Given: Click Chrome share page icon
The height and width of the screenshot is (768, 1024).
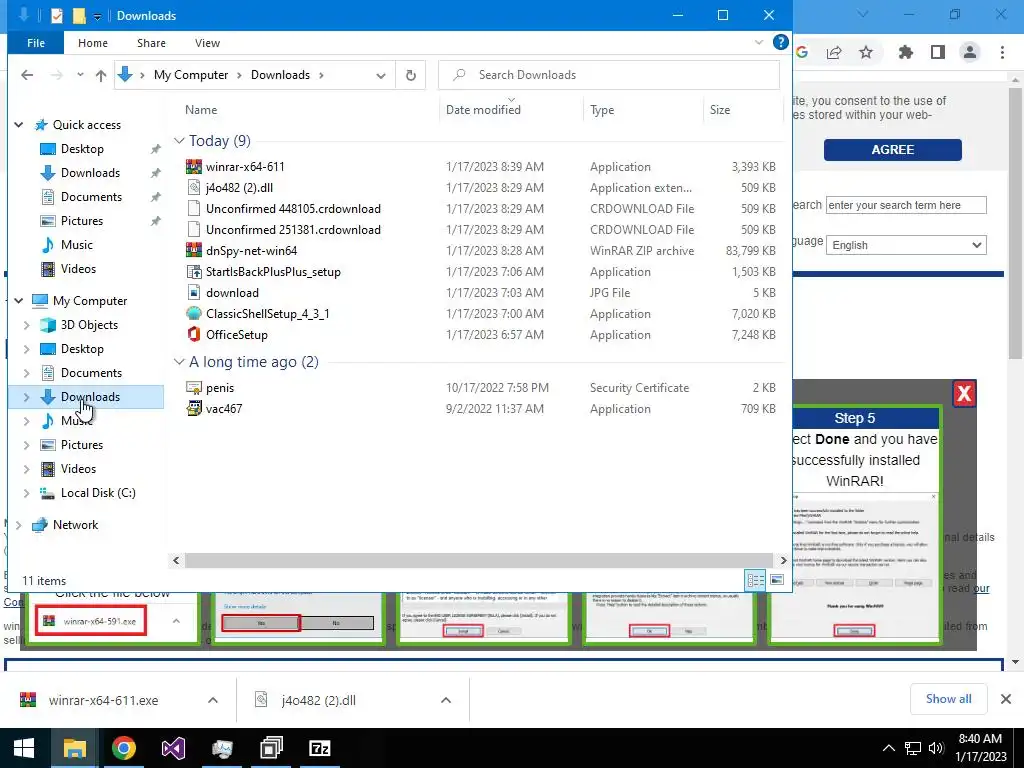Looking at the screenshot, I should 834,52.
